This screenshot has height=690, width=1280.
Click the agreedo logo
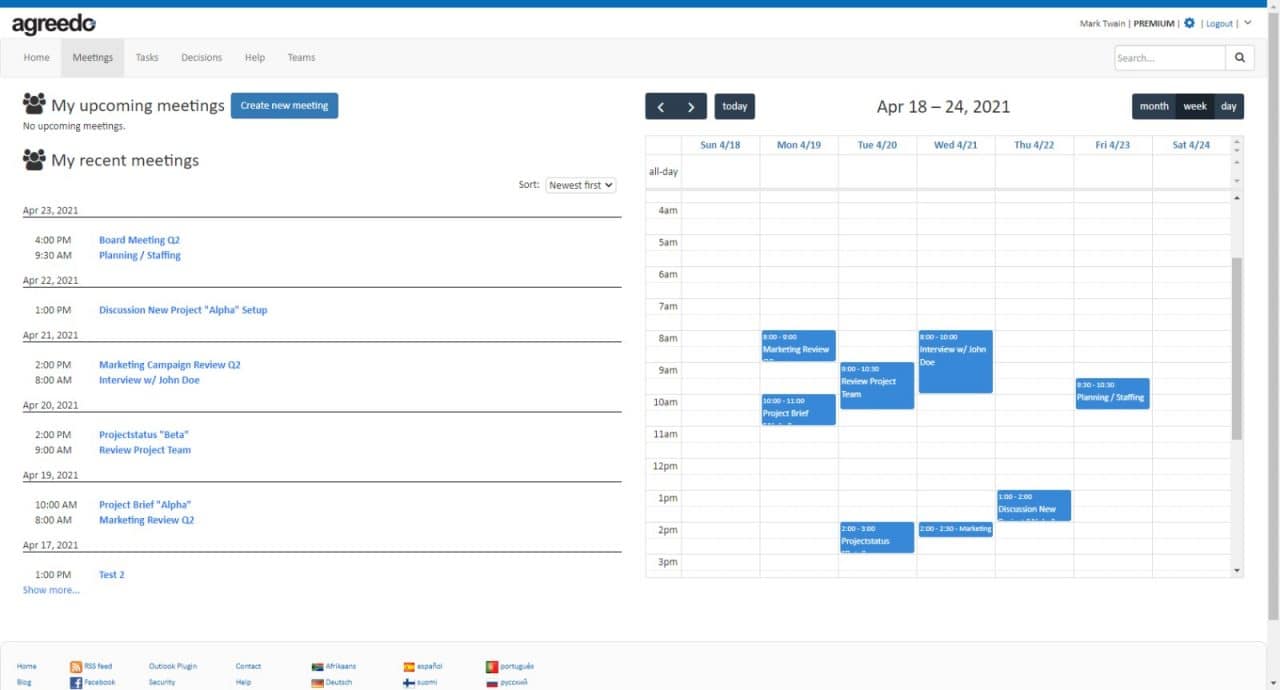click(52, 22)
